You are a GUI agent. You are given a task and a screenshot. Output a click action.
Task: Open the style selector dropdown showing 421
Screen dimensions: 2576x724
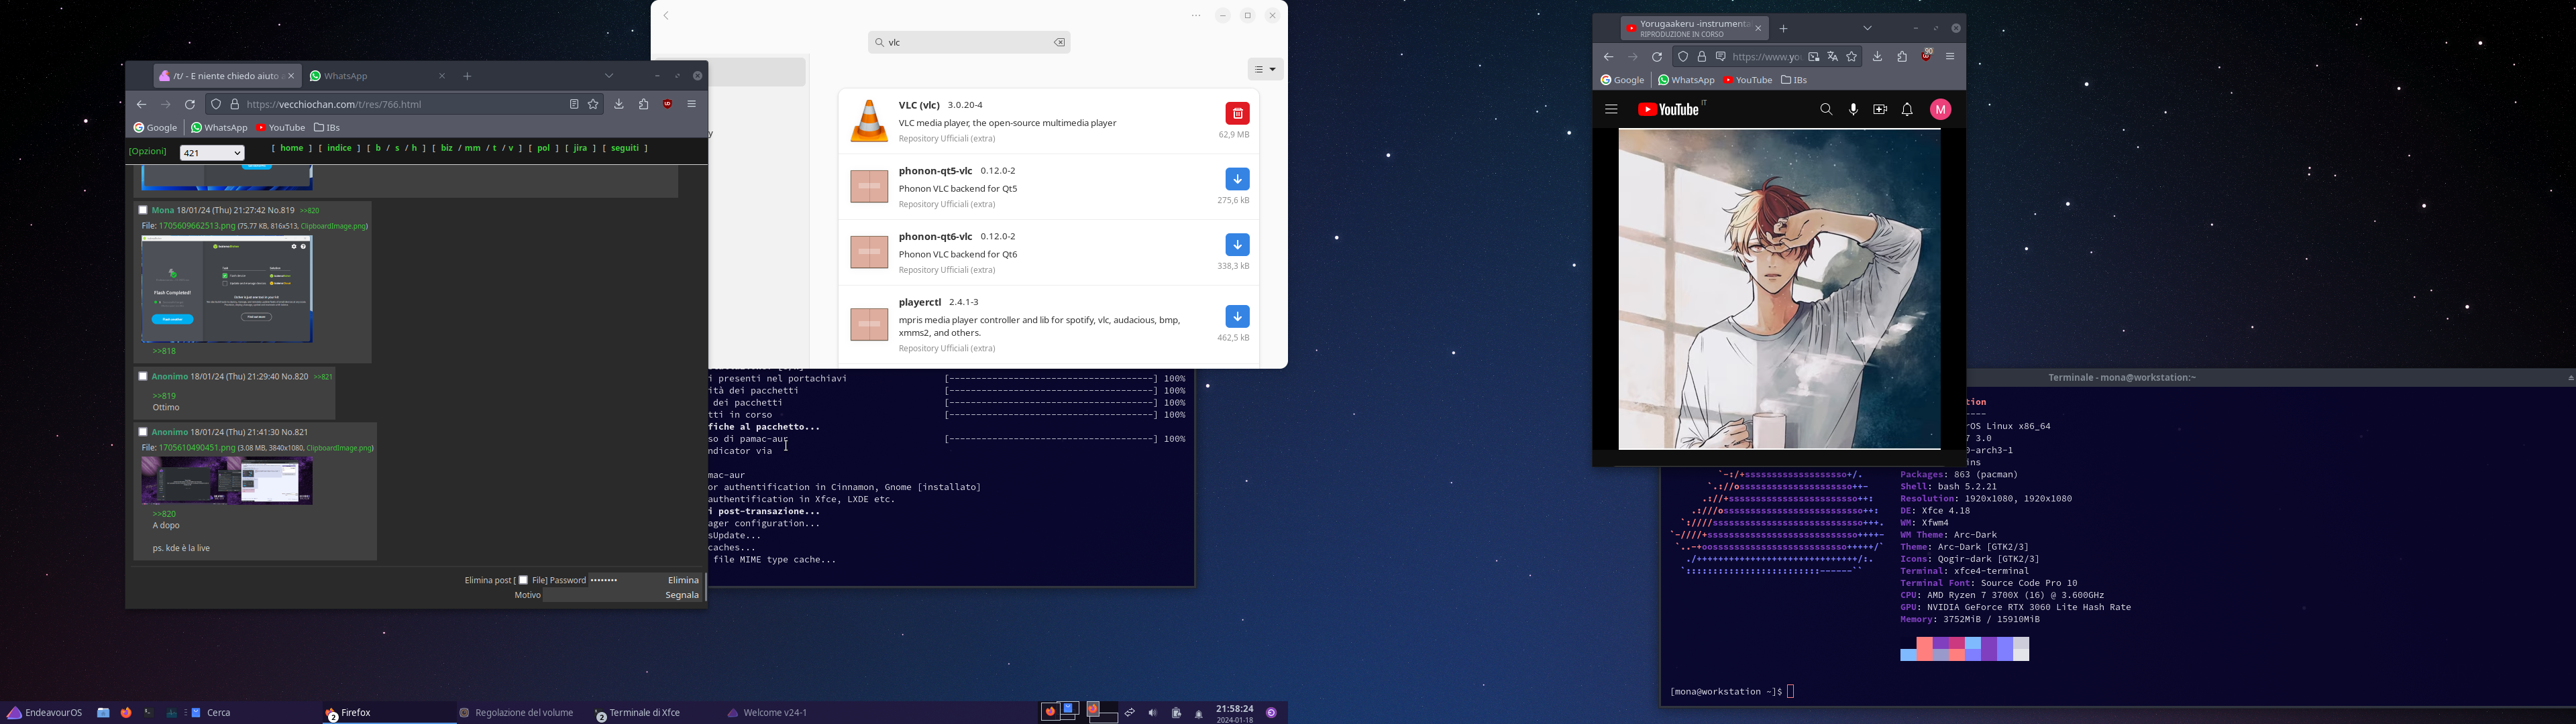click(x=212, y=153)
